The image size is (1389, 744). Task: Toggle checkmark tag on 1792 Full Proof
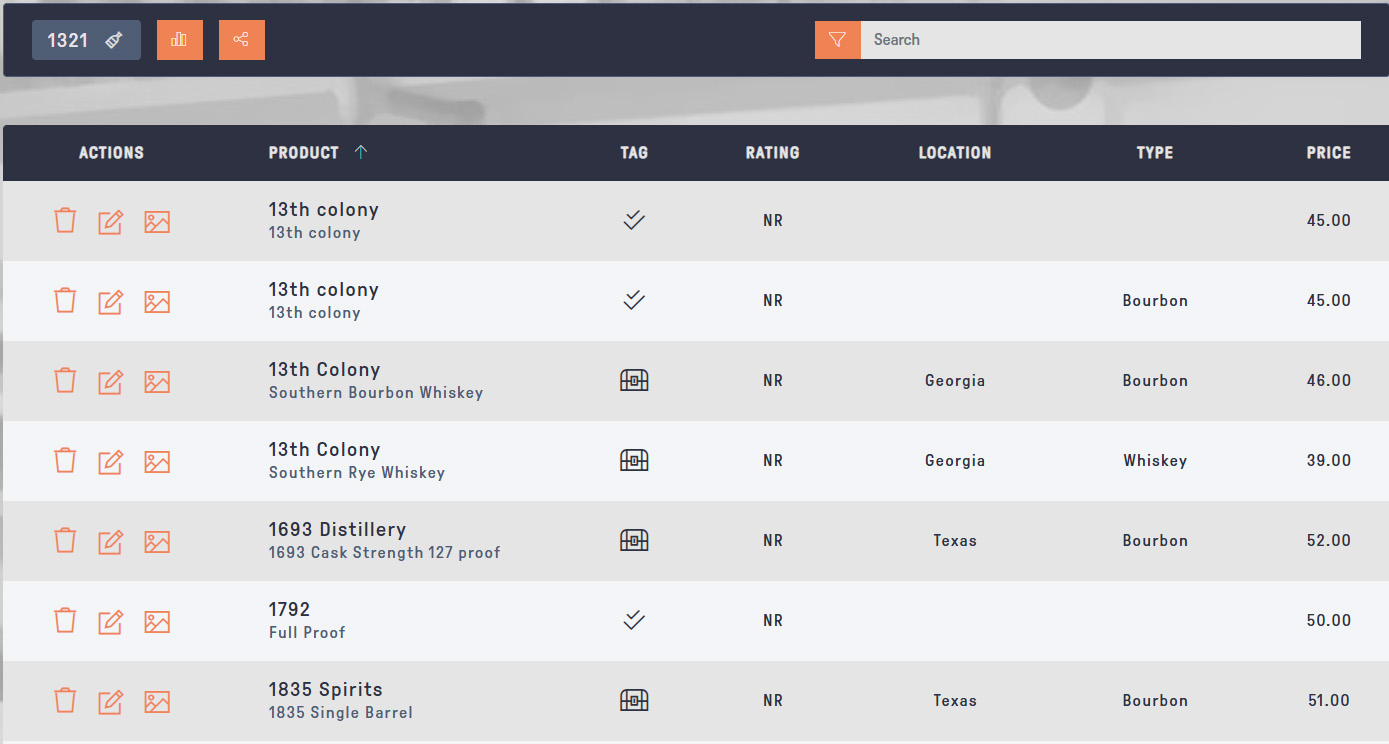634,620
